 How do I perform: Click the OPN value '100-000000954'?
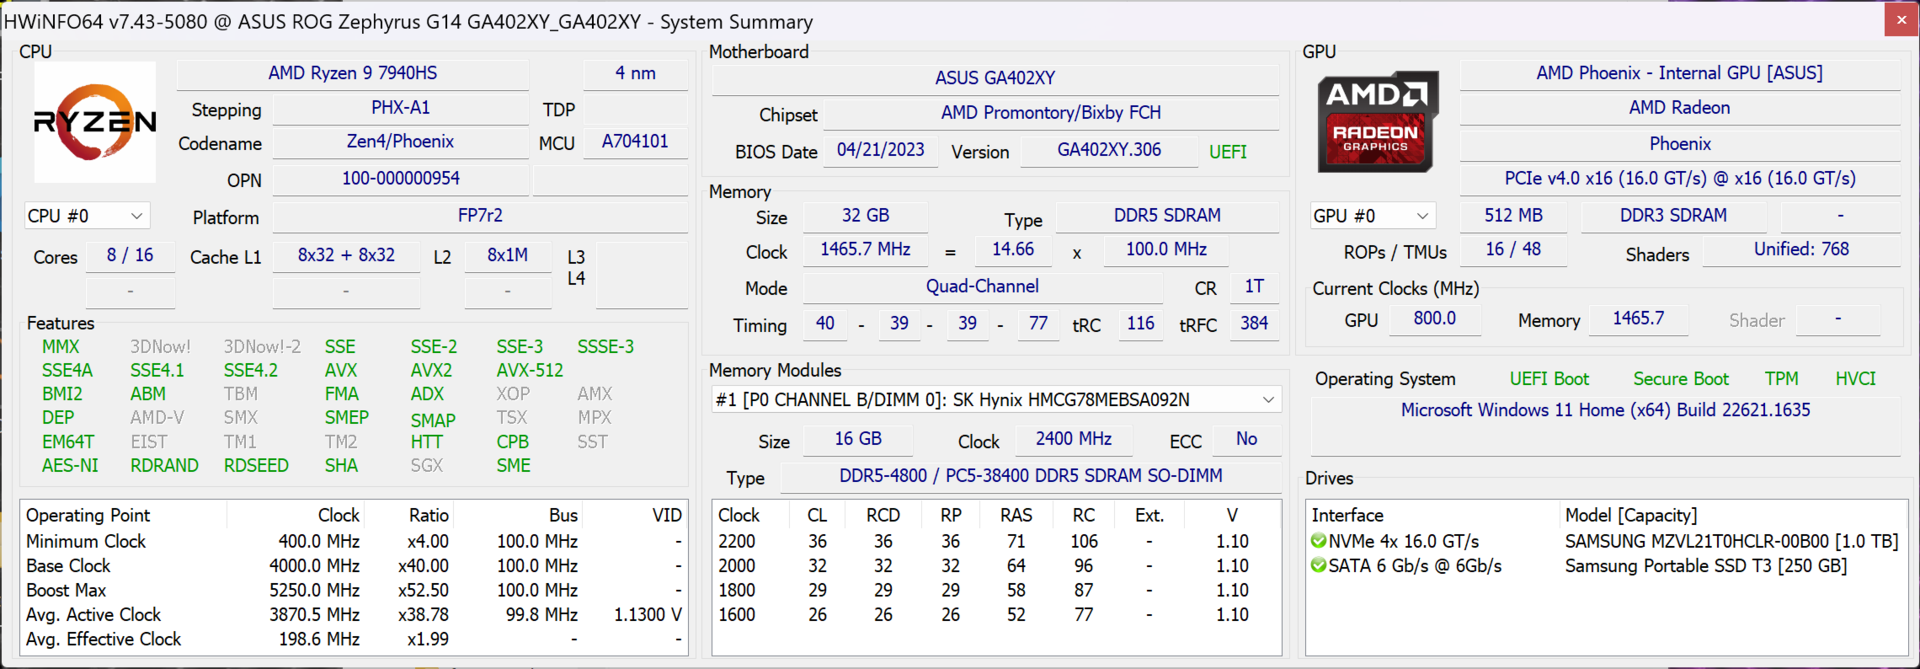coord(400,179)
